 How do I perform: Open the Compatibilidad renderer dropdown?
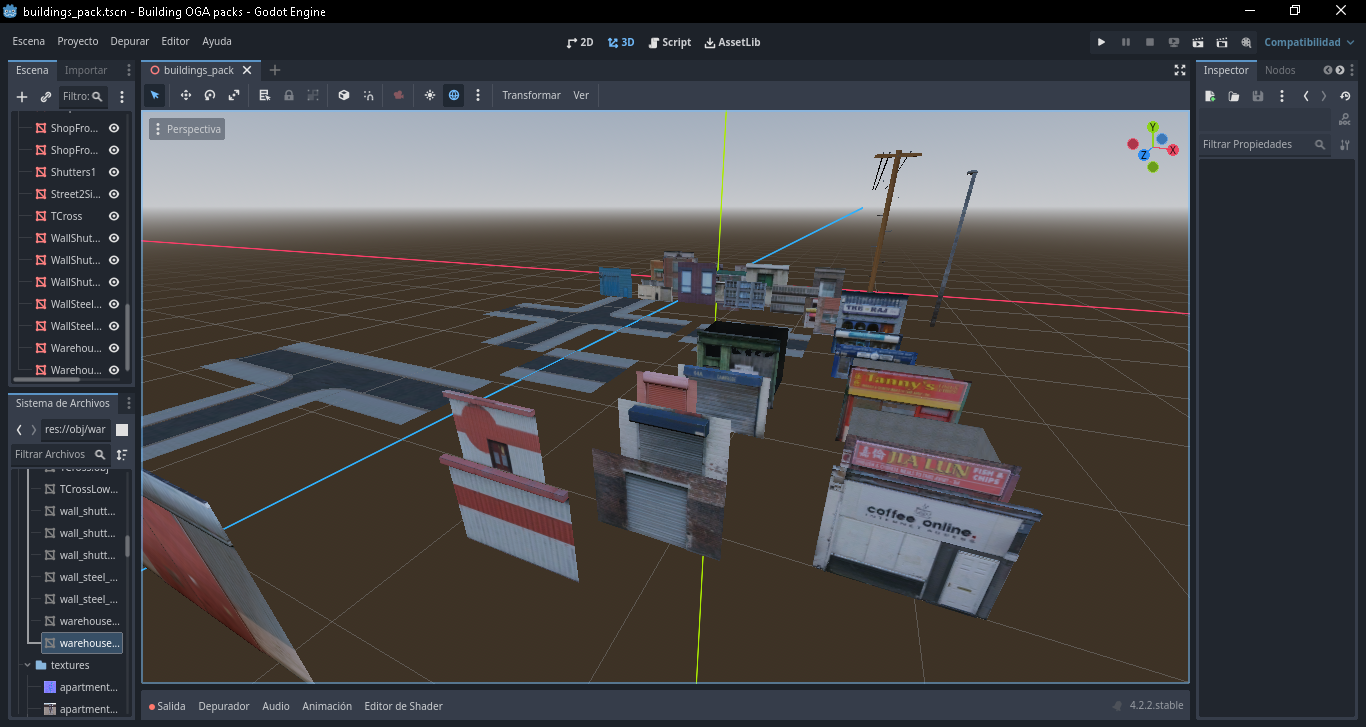pyautogui.click(x=1309, y=42)
